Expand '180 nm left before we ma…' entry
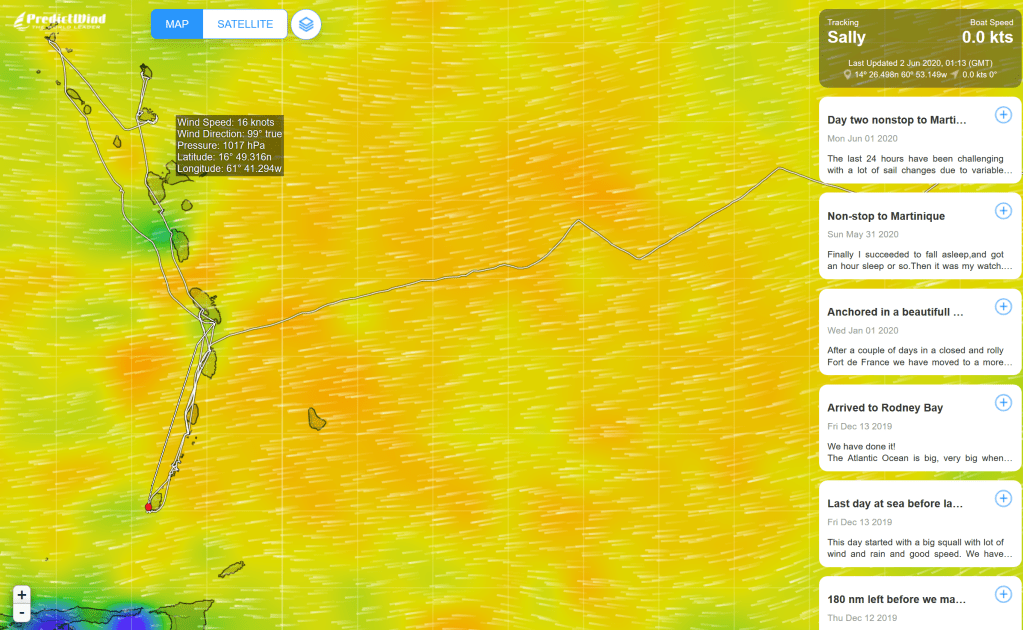 point(1003,594)
